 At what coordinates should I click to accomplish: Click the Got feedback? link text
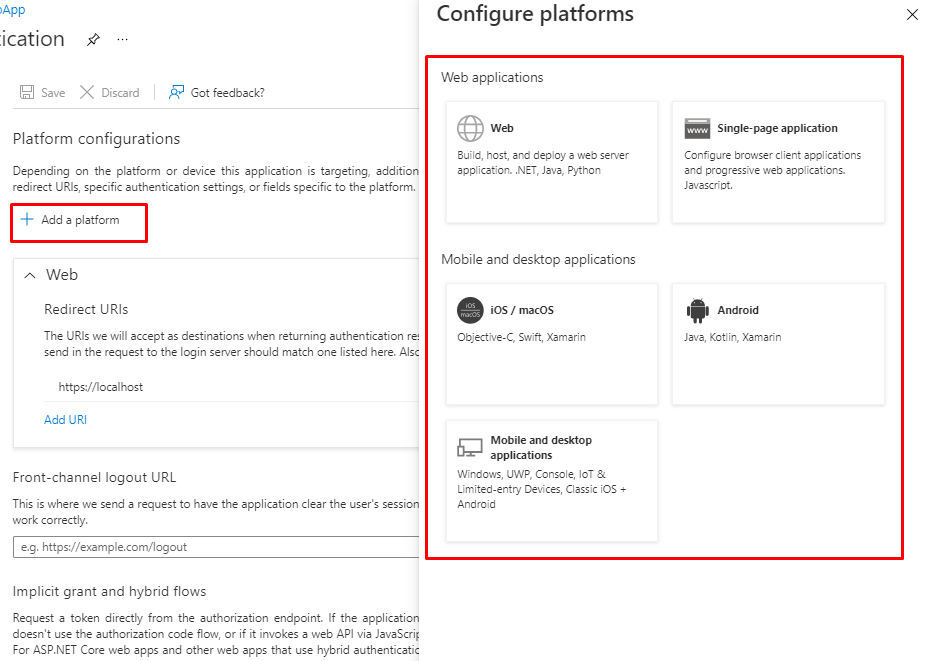tap(227, 93)
